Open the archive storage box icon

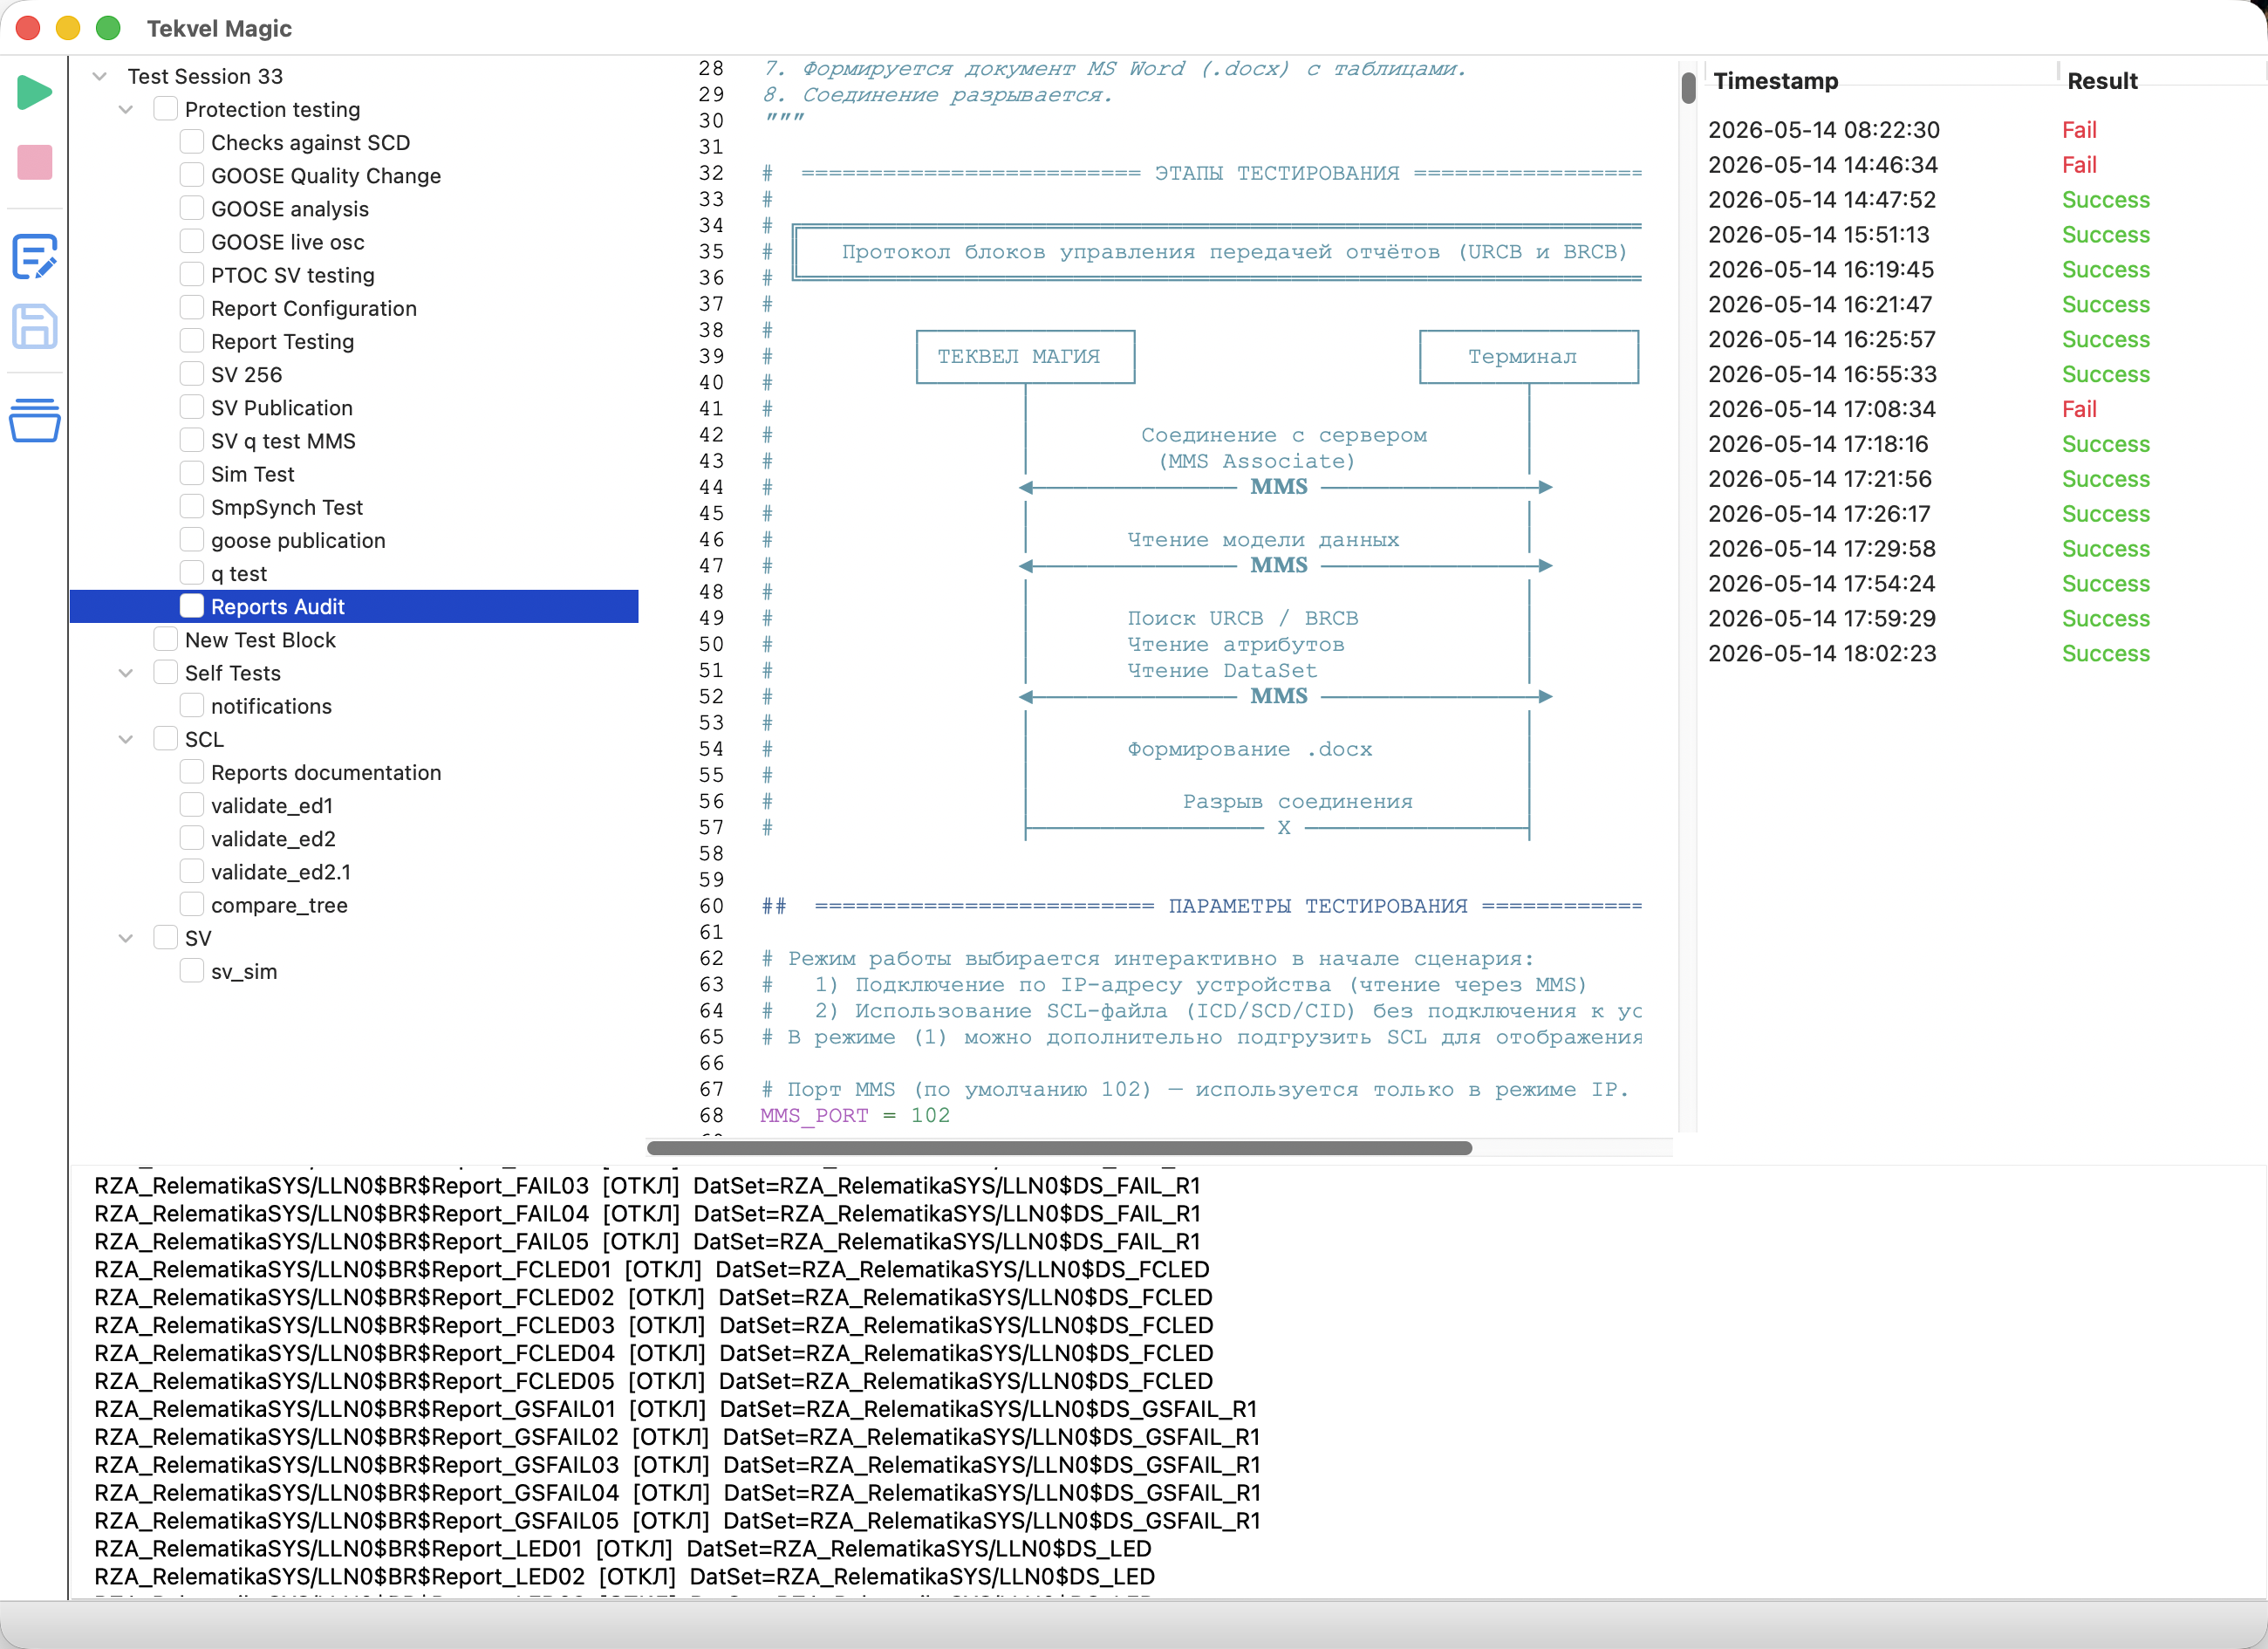[x=34, y=420]
